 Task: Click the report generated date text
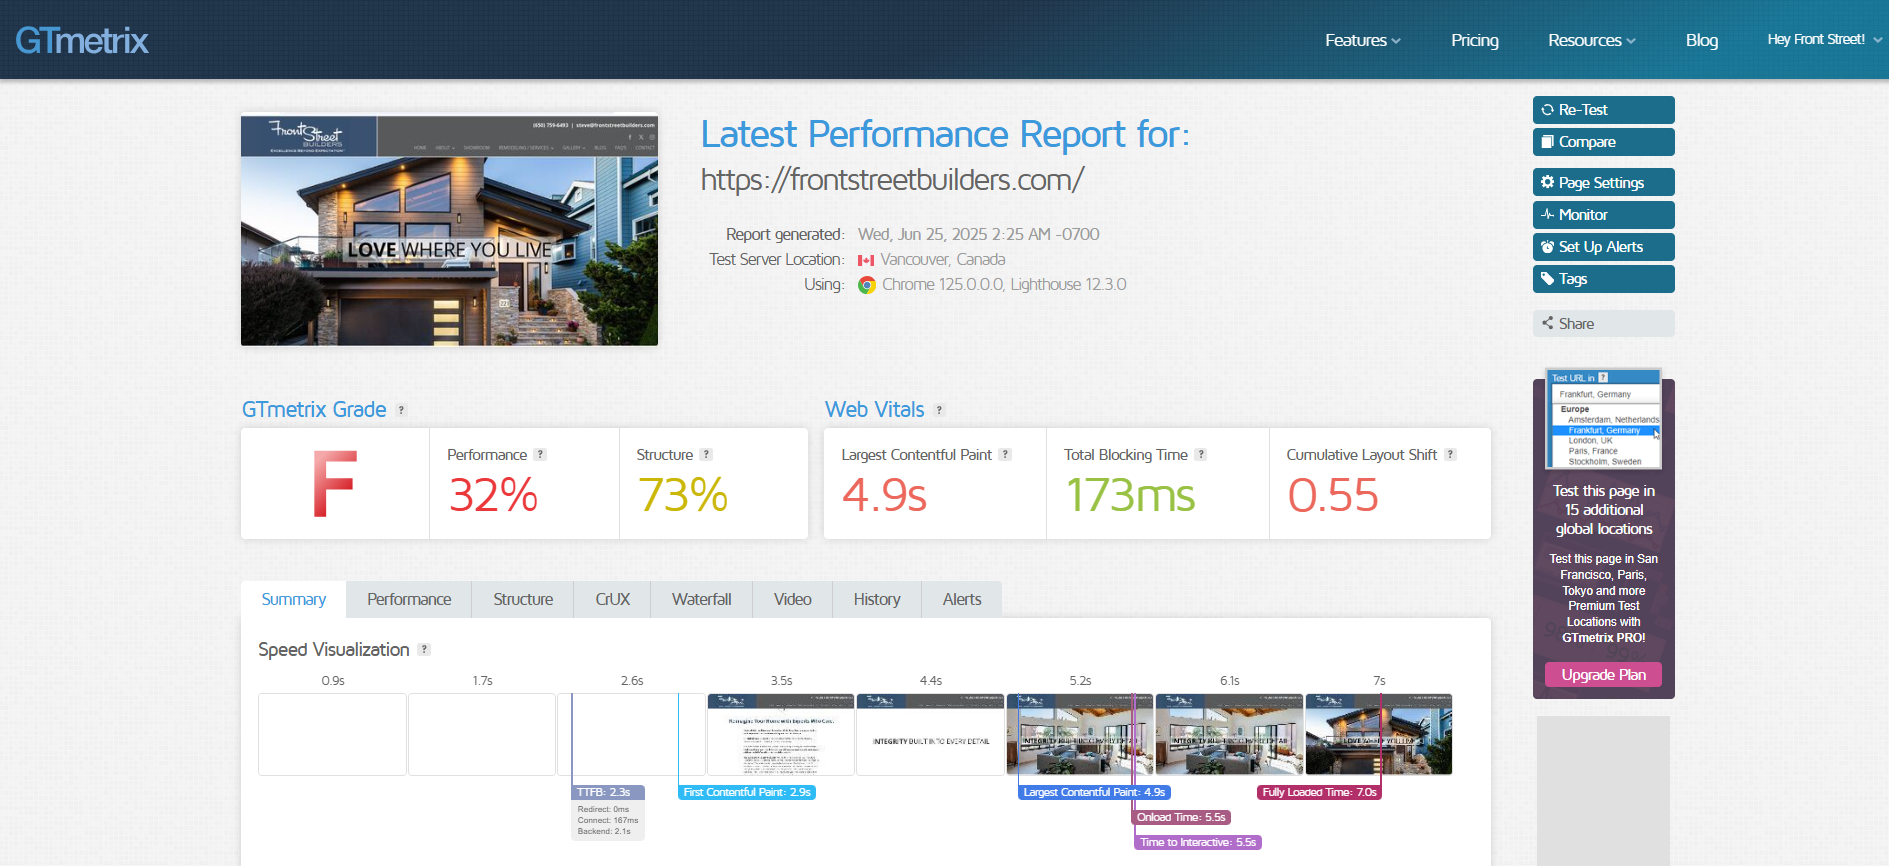coord(978,234)
